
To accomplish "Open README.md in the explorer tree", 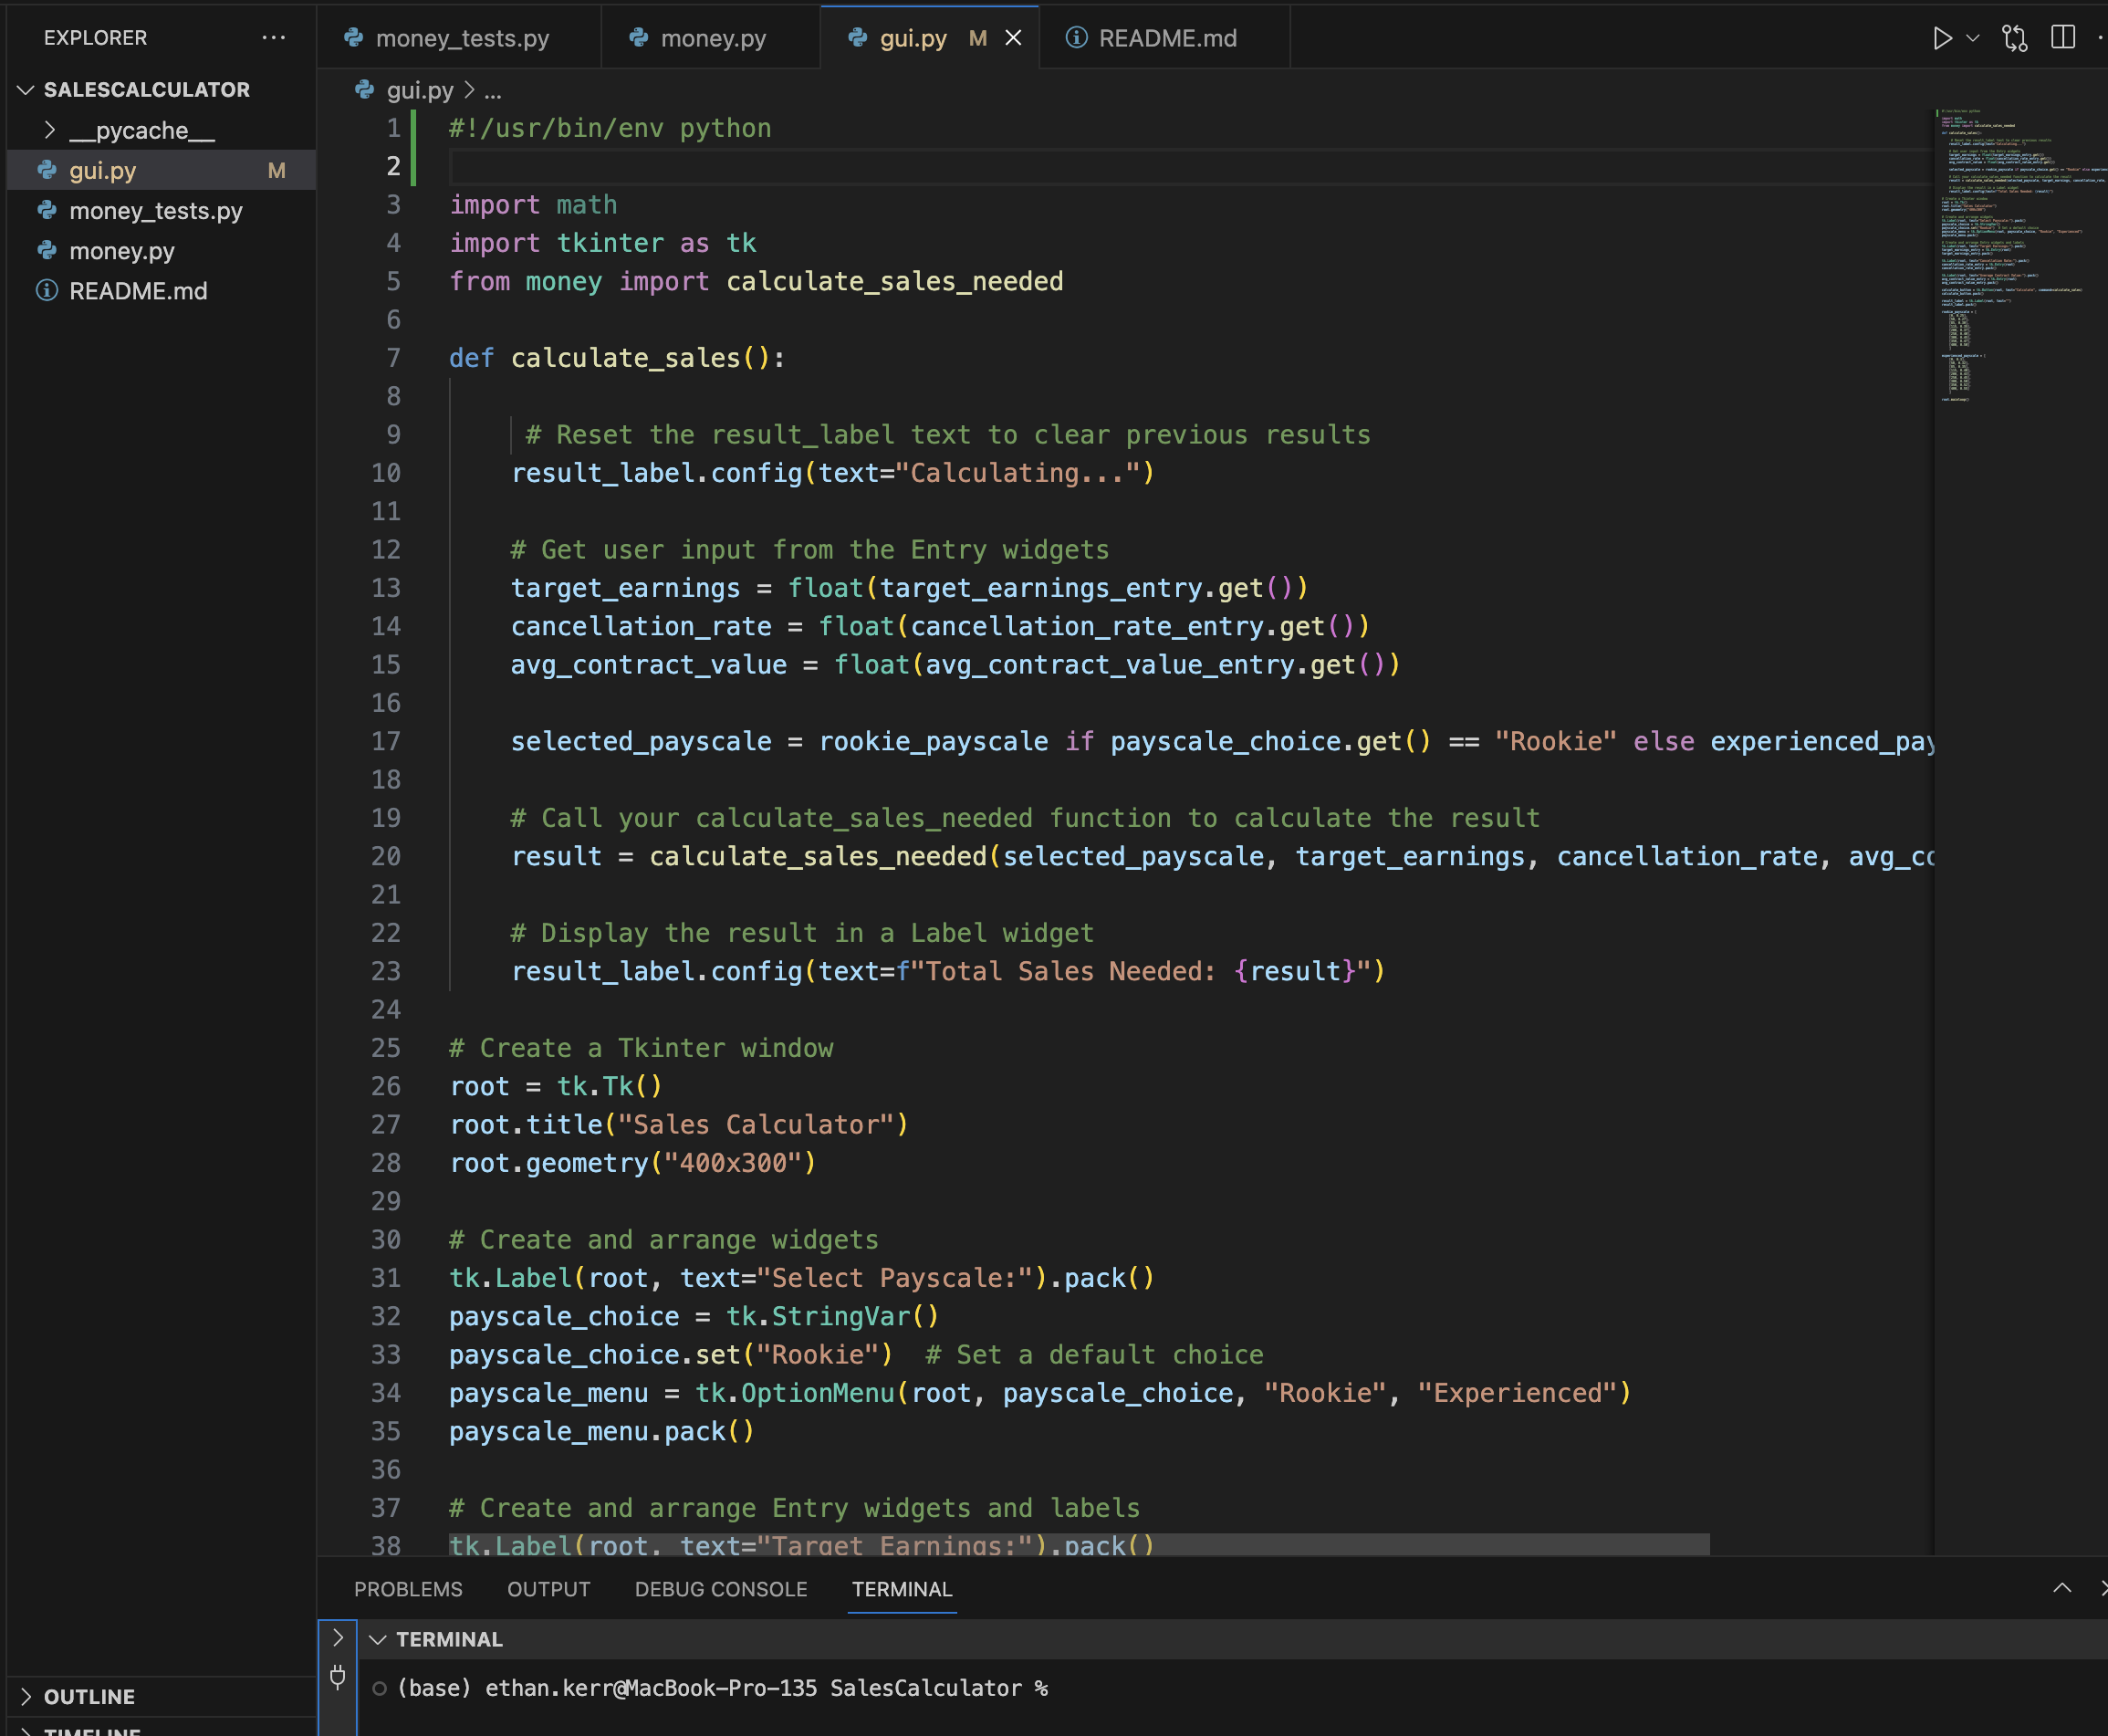I will point(138,291).
